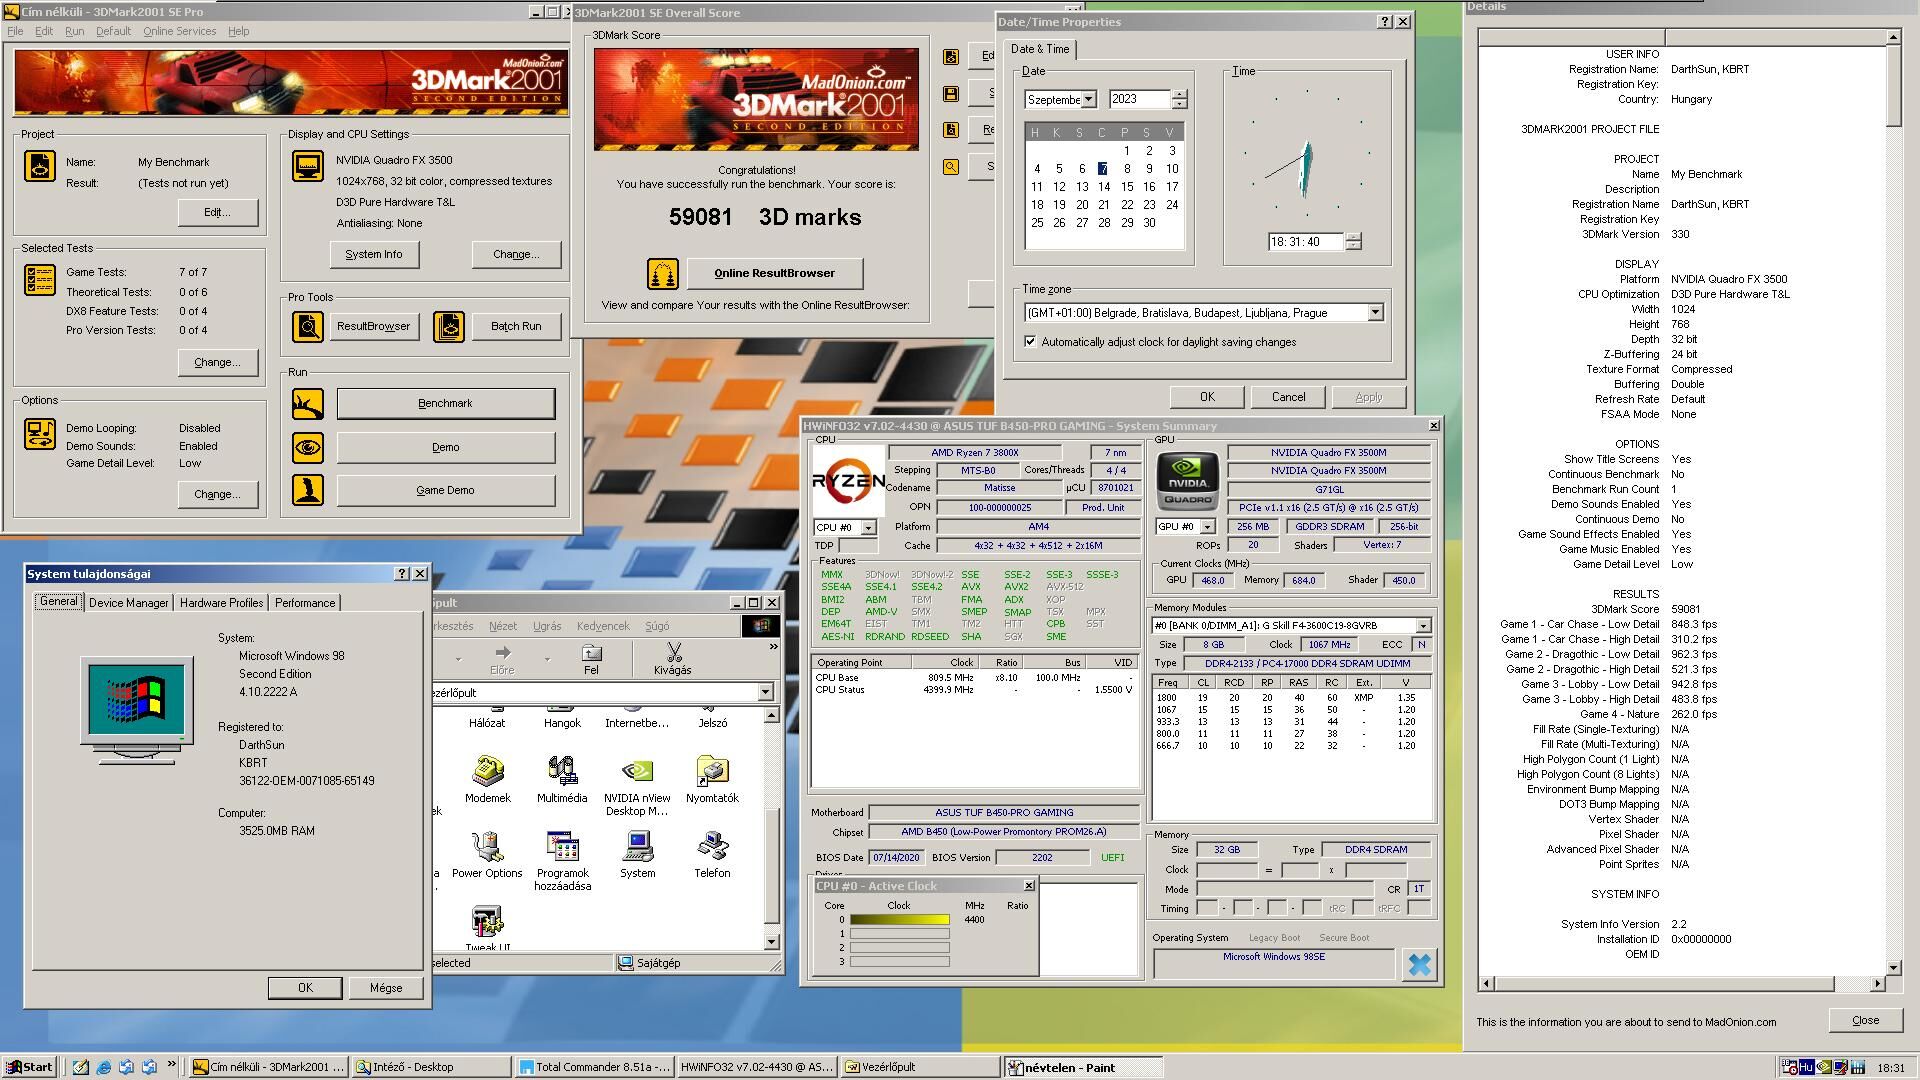Open the Online Services menu
This screenshot has width=1920, height=1080.
coord(179,31)
